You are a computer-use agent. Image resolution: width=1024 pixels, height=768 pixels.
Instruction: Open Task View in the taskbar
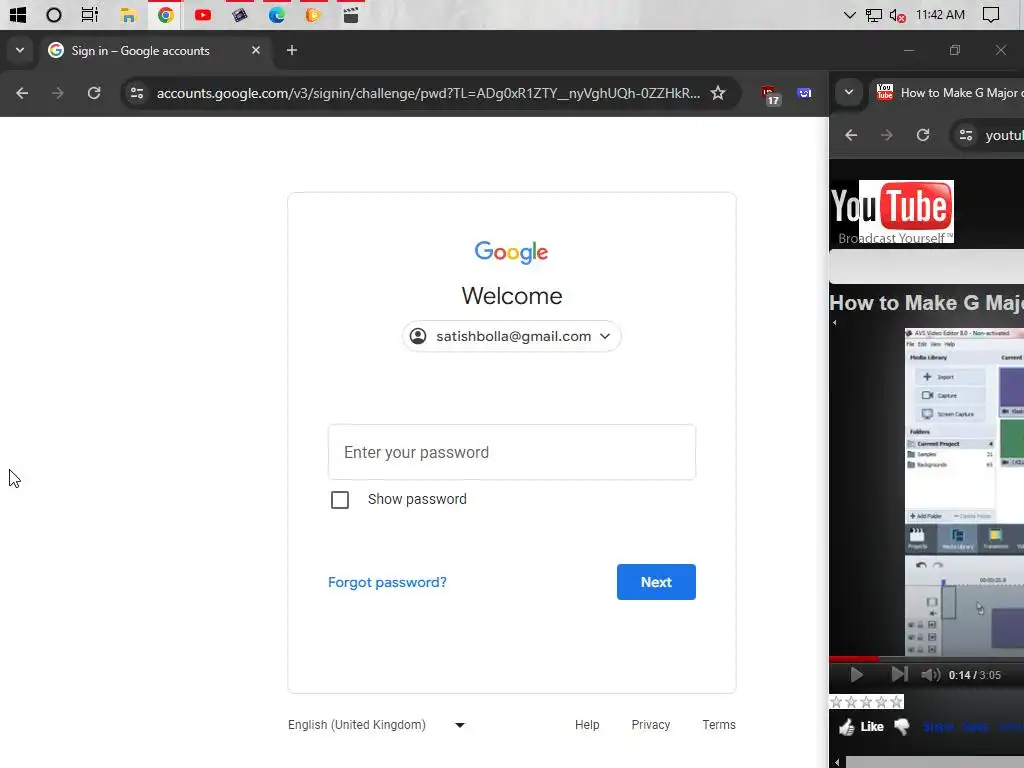pos(89,14)
